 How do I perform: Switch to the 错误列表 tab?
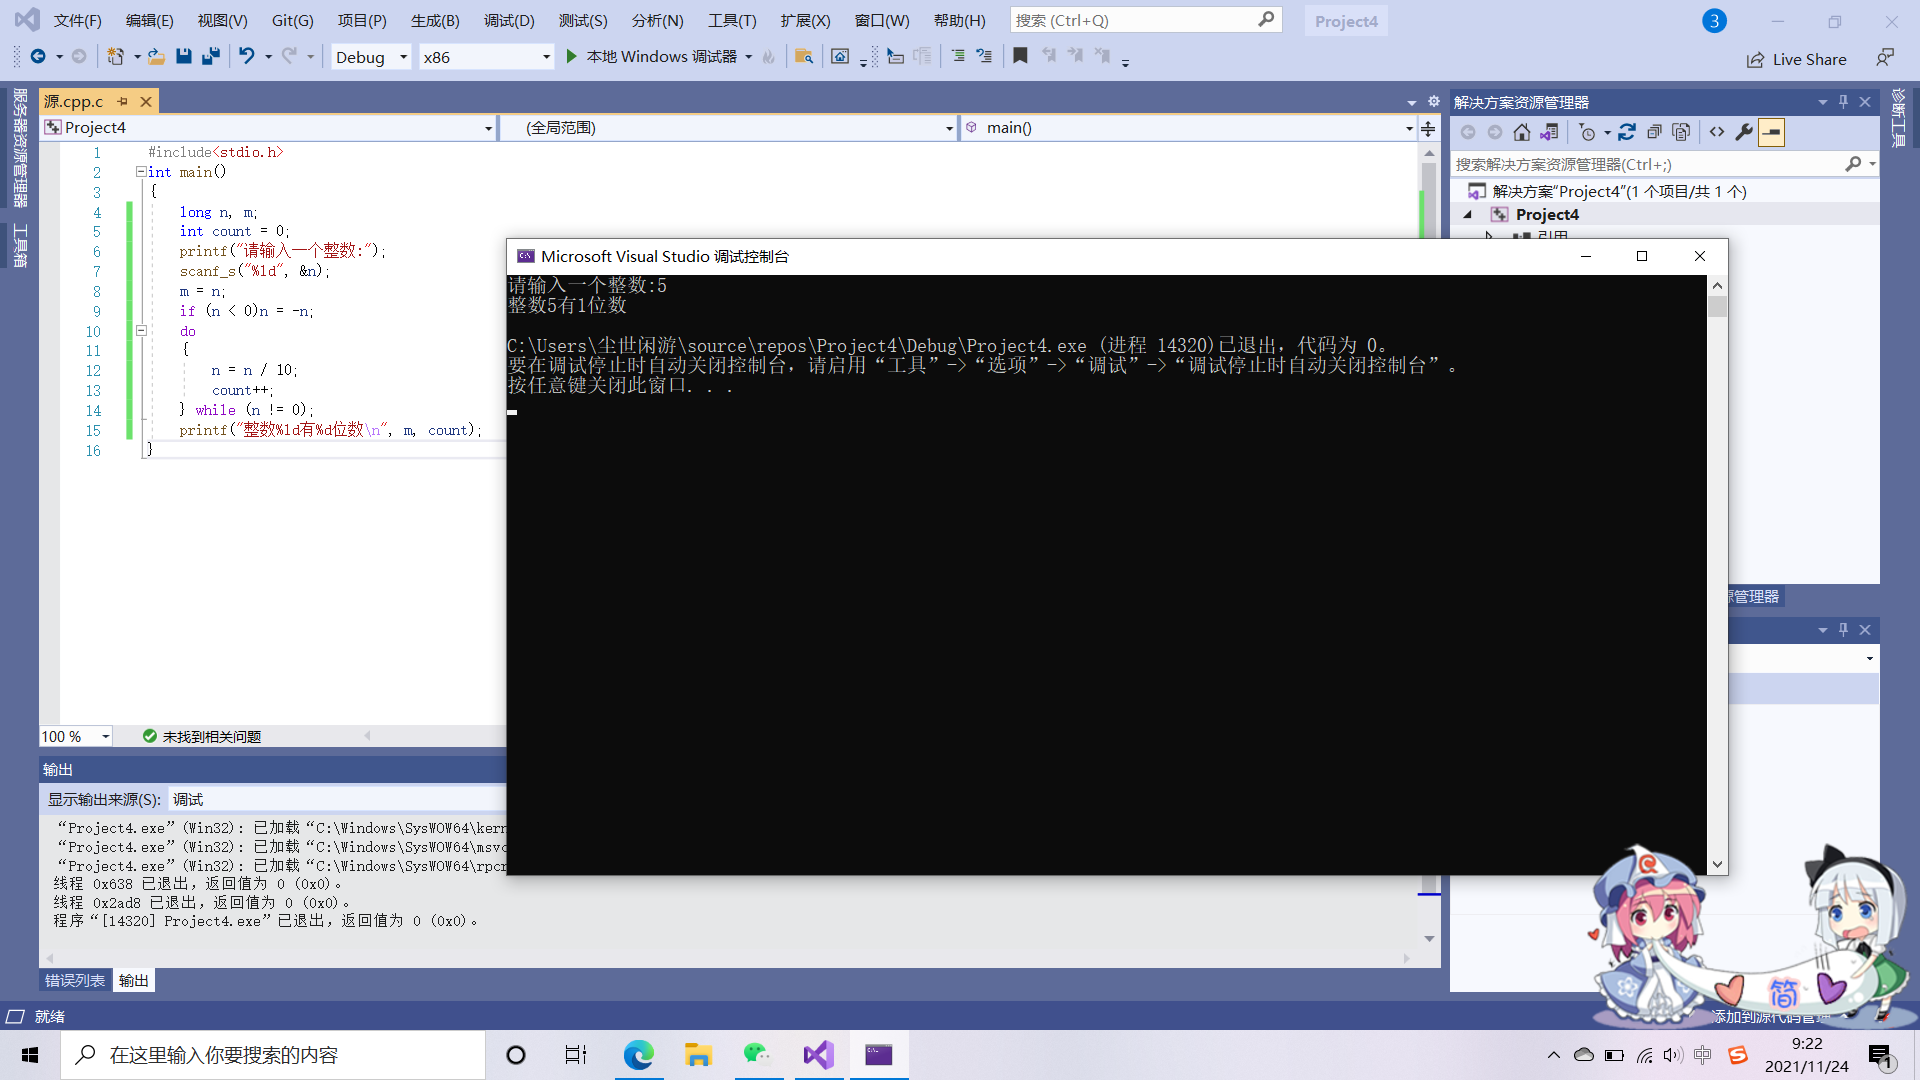[75, 980]
